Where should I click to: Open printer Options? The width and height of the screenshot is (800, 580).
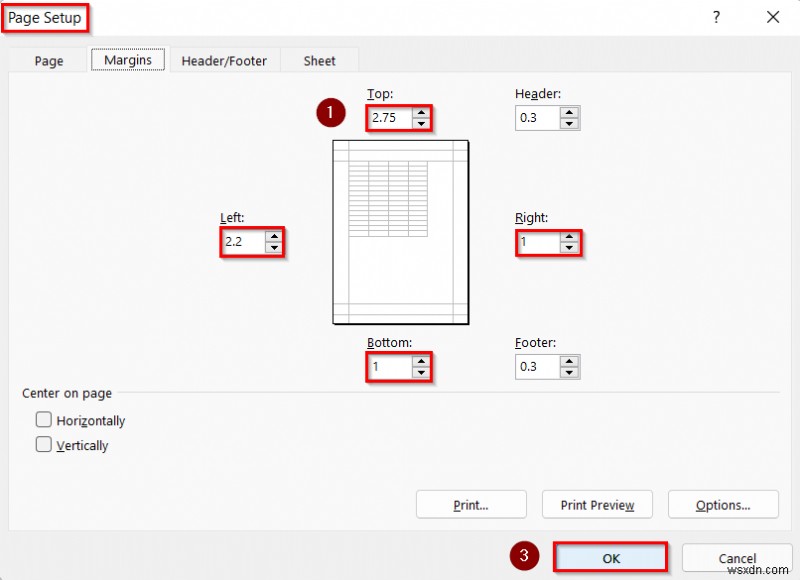pos(723,504)
